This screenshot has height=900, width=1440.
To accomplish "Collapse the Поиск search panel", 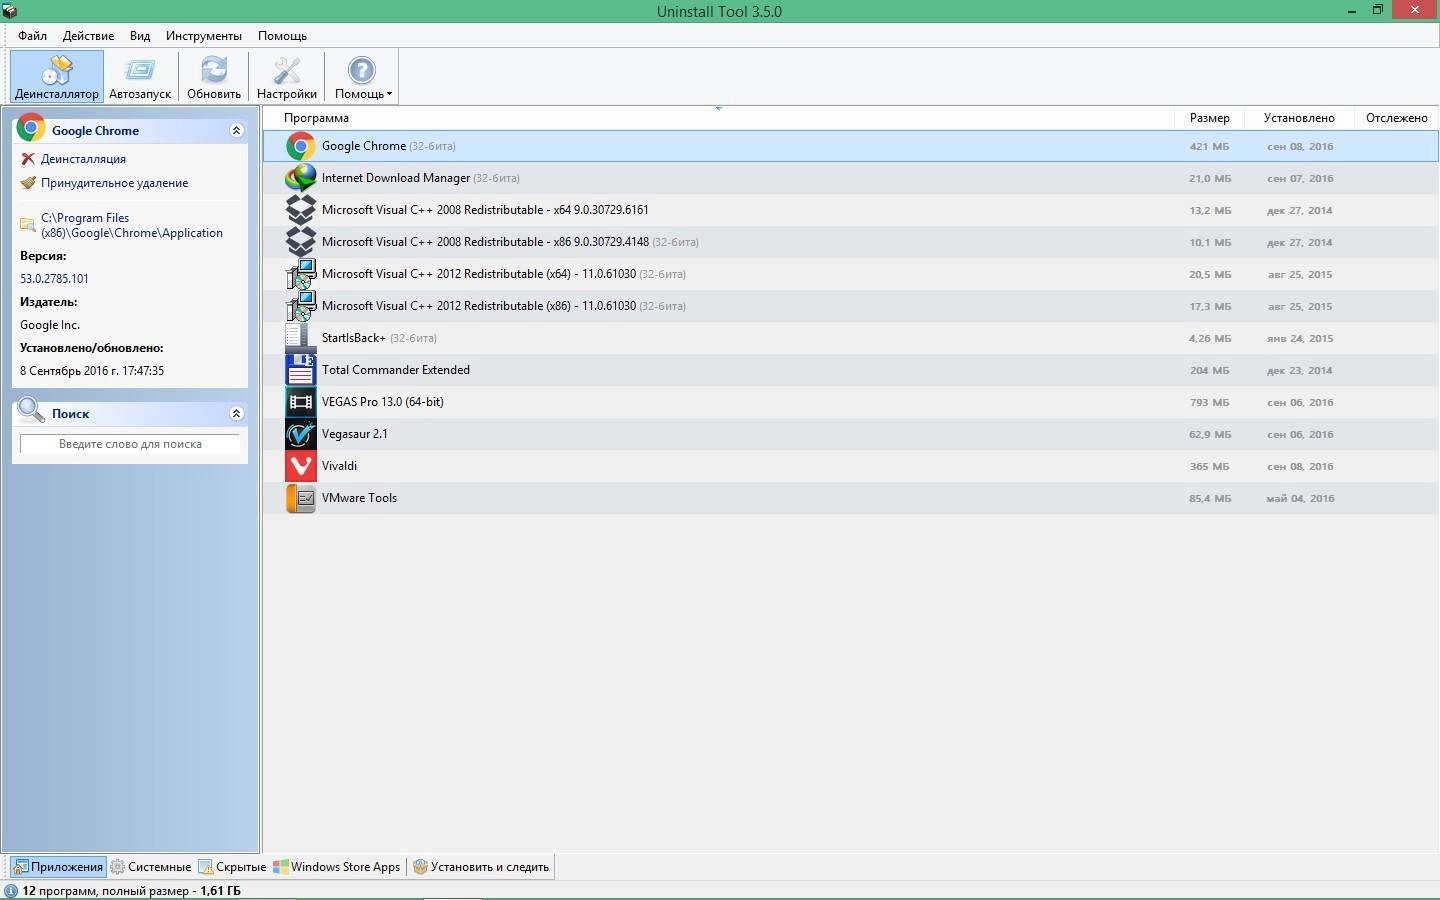I will (236, 413).
